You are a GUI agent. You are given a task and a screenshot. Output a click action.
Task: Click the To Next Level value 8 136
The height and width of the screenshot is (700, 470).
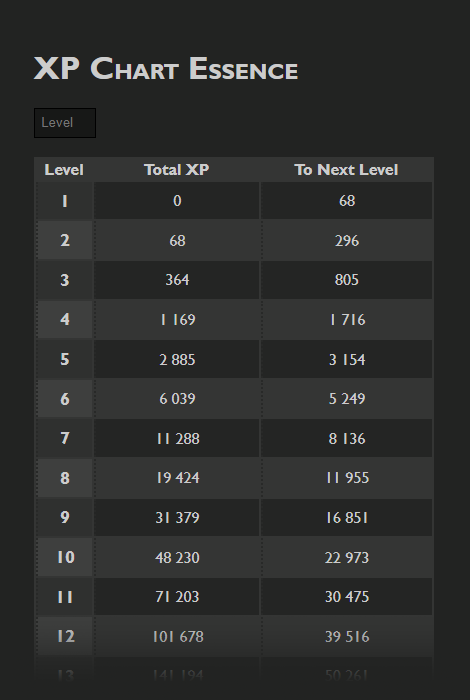pyautogui.click(x=346, y=438)
